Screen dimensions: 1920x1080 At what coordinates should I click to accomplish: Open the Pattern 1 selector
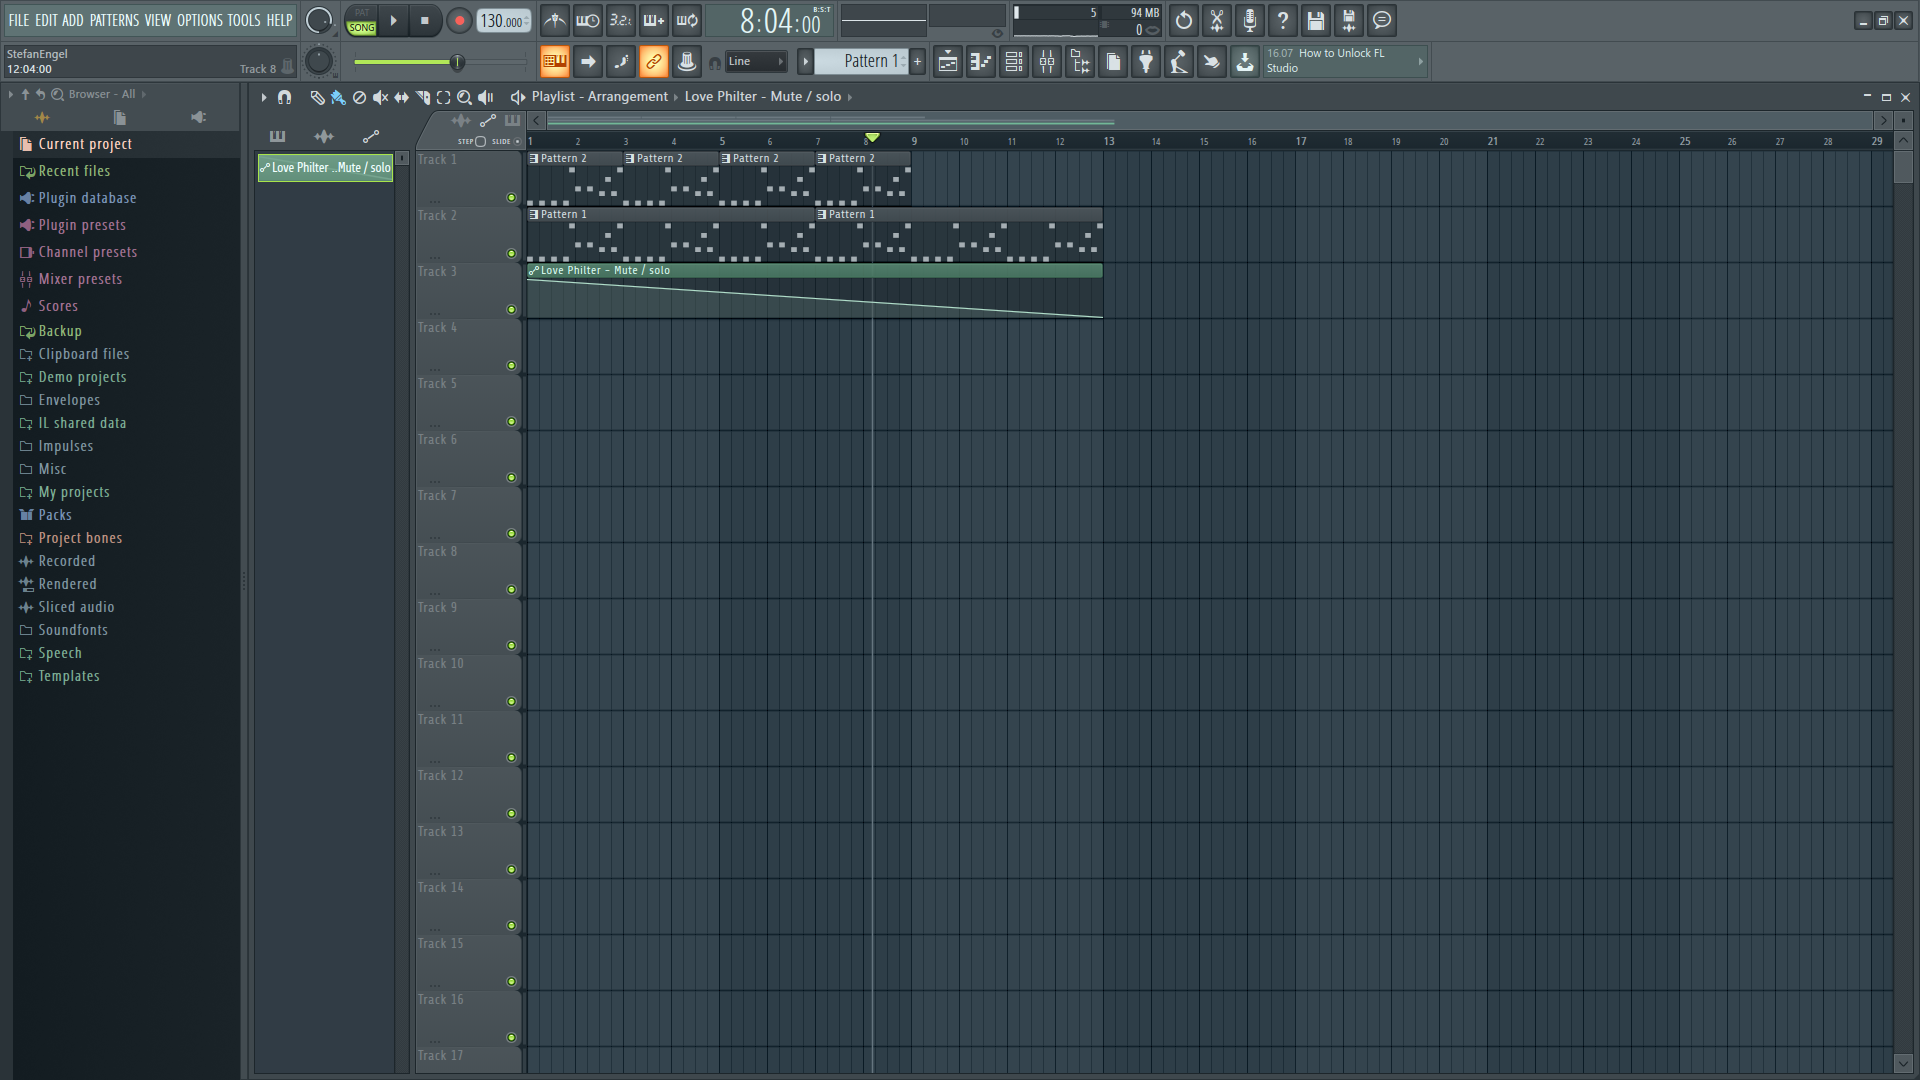click(x=862, y=62)
